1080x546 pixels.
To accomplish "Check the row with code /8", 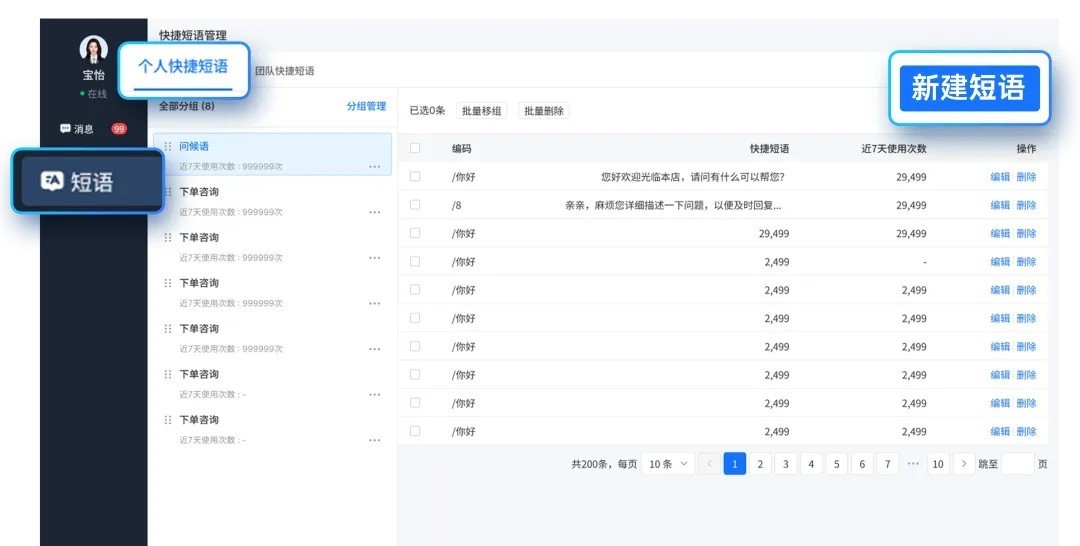I will pos(415,204).
